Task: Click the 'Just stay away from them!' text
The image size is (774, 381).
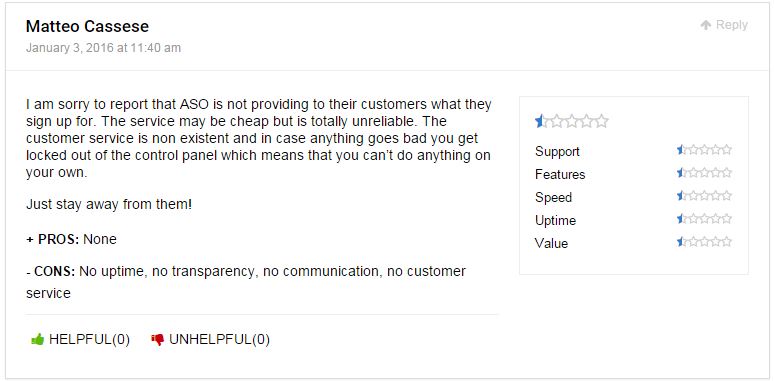Action: click(109, 204)
